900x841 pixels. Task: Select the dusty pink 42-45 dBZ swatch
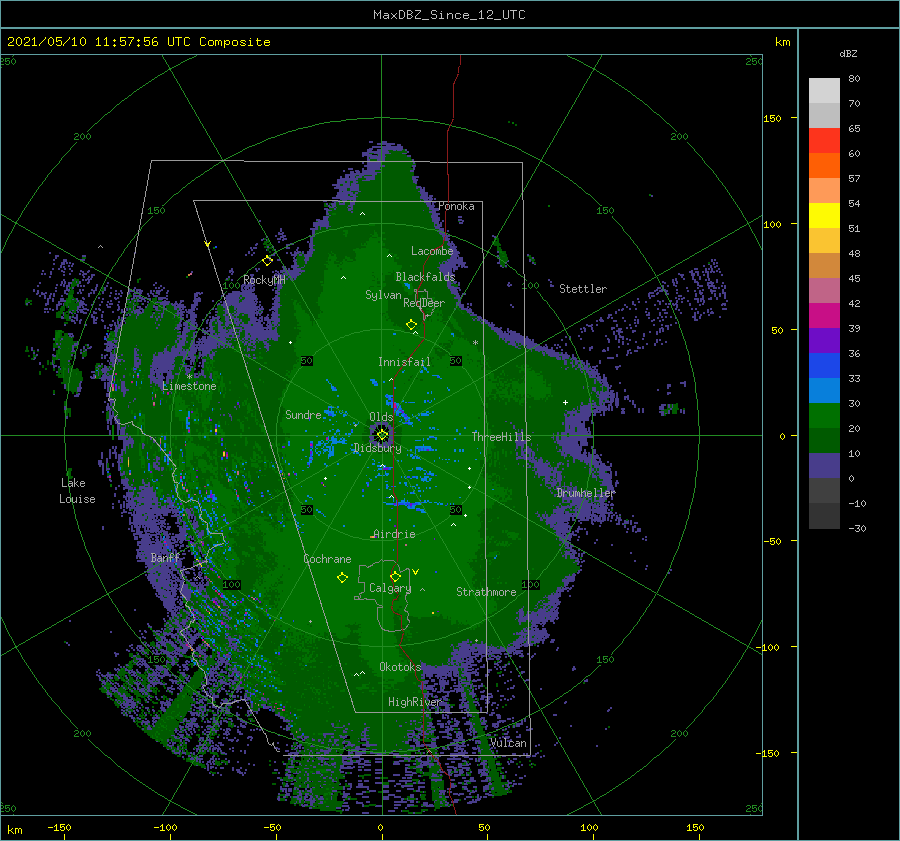(824, 290)
